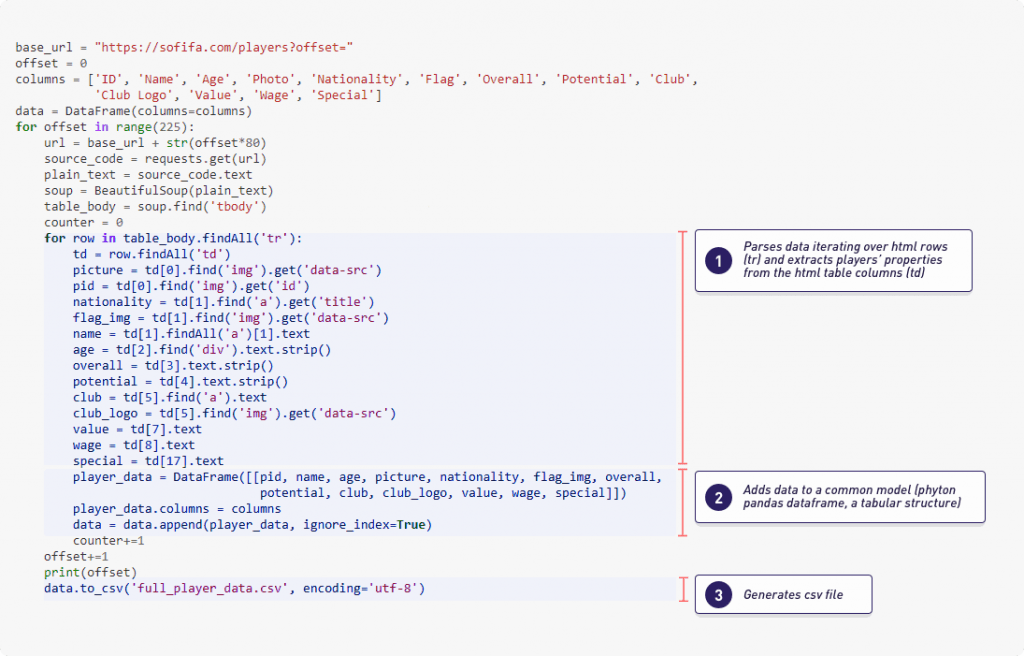
Task: Click the 'table_body = soup.find('tbody')' line
Action: tap(155, 207)
